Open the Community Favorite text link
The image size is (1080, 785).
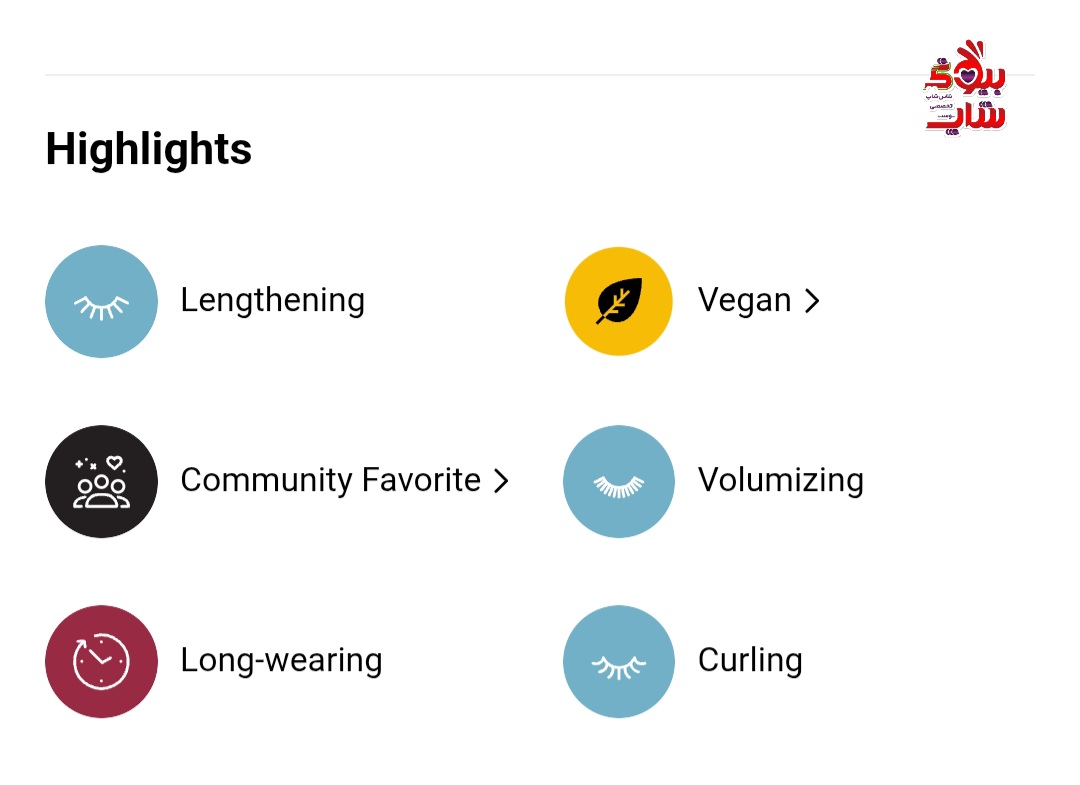coord(330,480)
